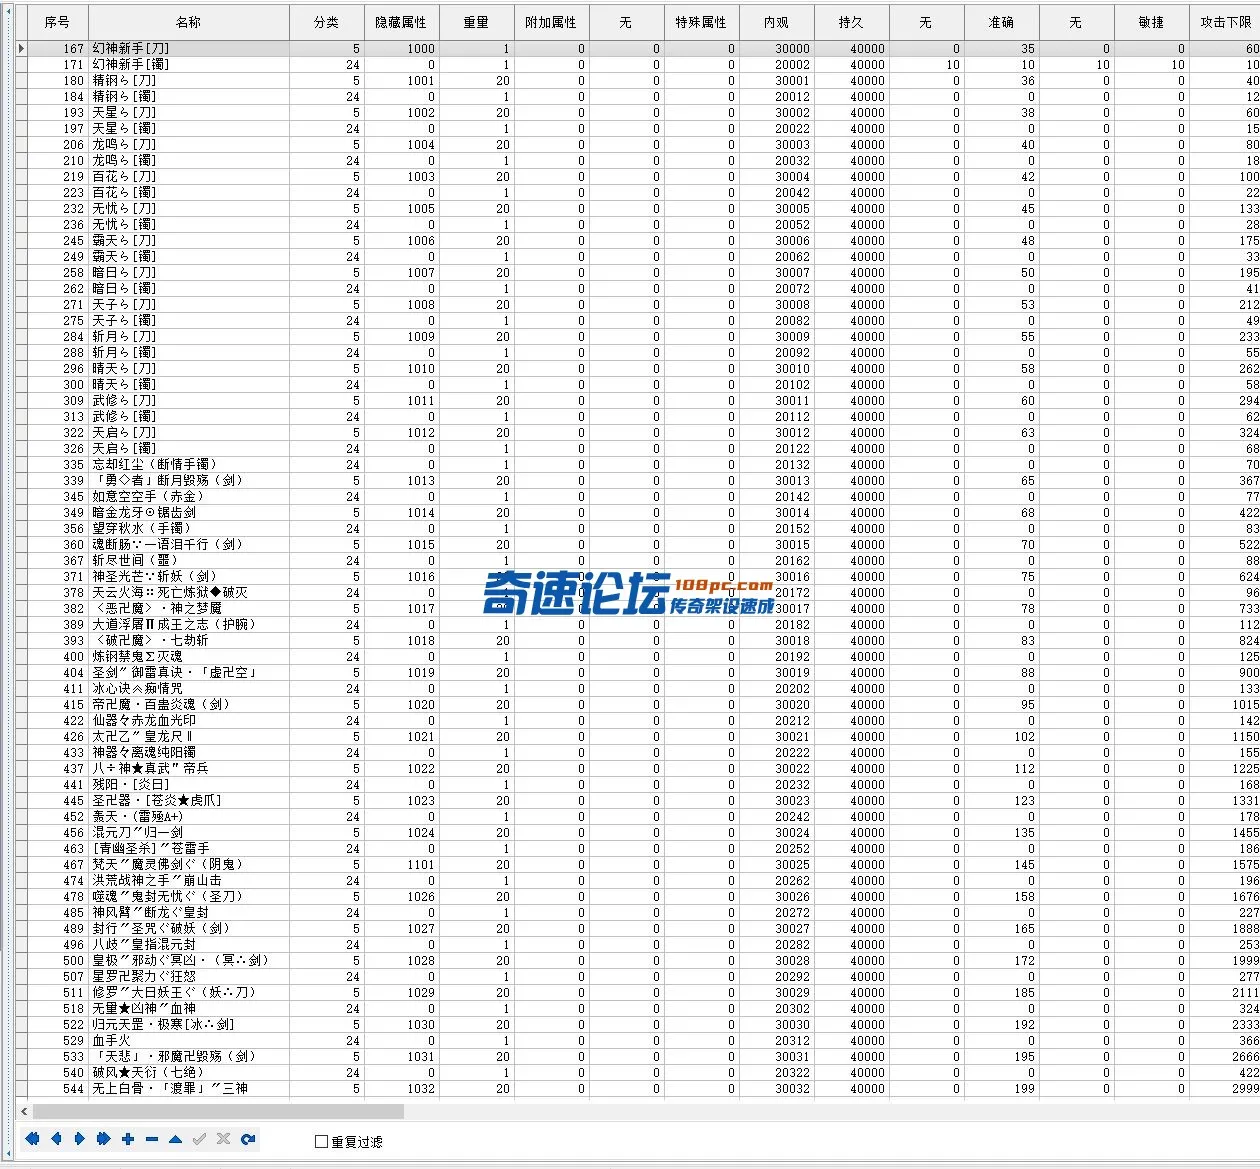
Task: Jump to the first record
Action: pos(32,1139)
